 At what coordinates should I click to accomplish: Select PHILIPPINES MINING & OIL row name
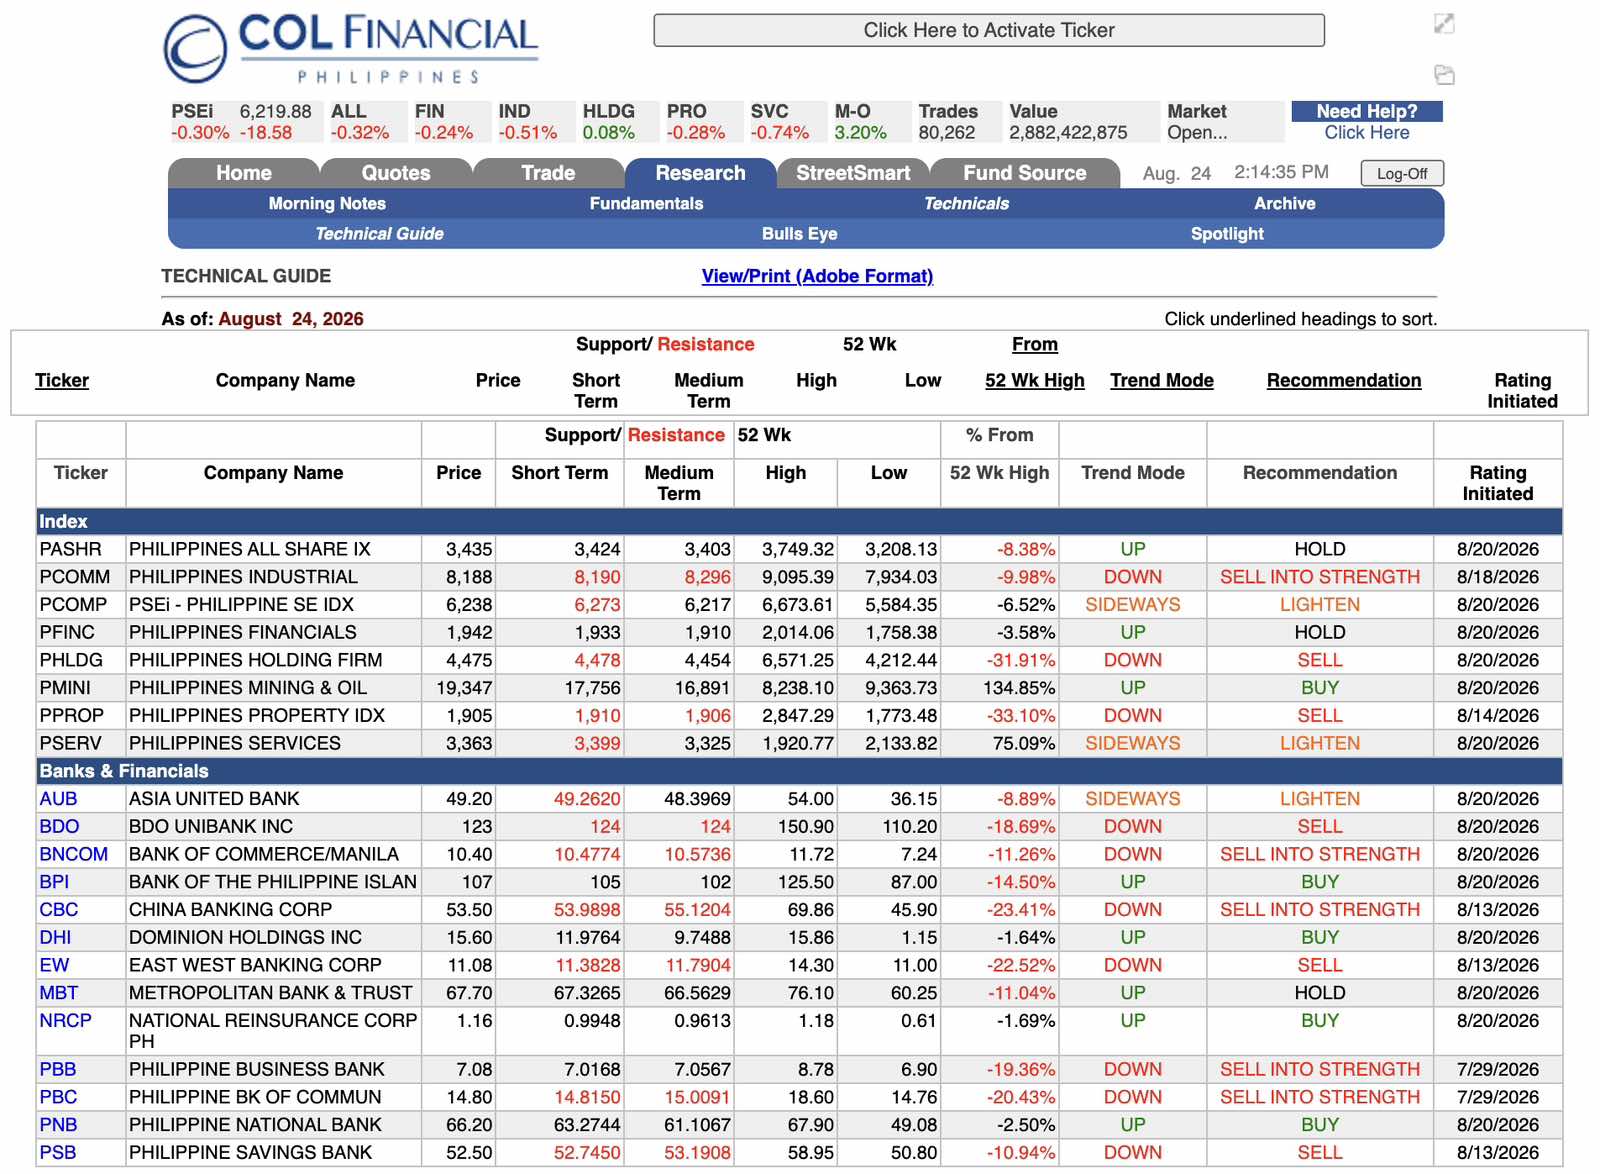(x=248, y=688)
